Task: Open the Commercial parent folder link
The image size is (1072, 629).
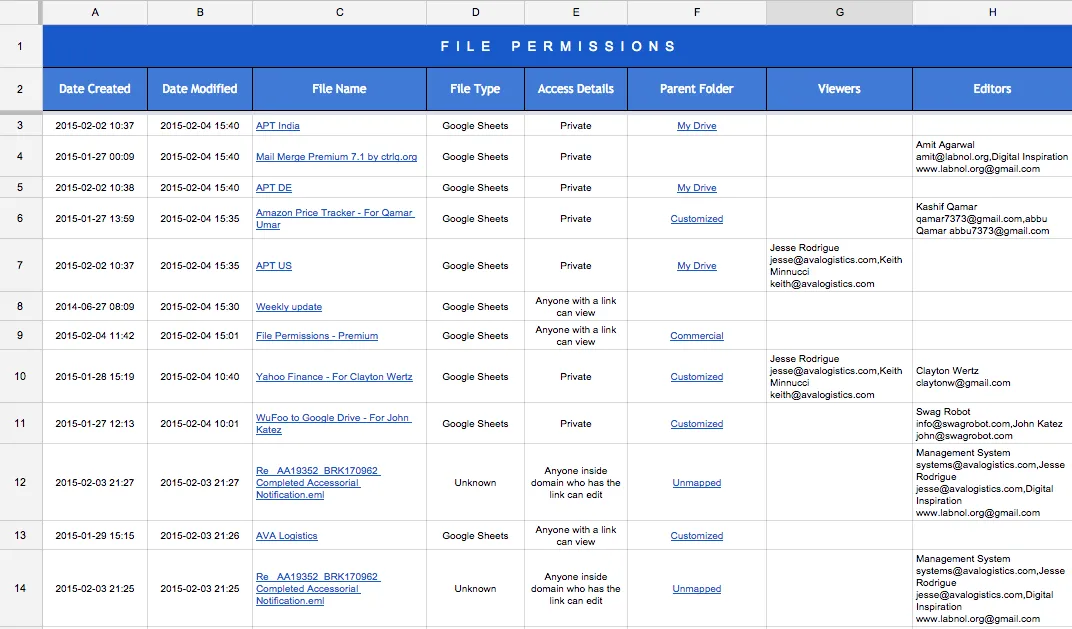Action: (696, 335)
